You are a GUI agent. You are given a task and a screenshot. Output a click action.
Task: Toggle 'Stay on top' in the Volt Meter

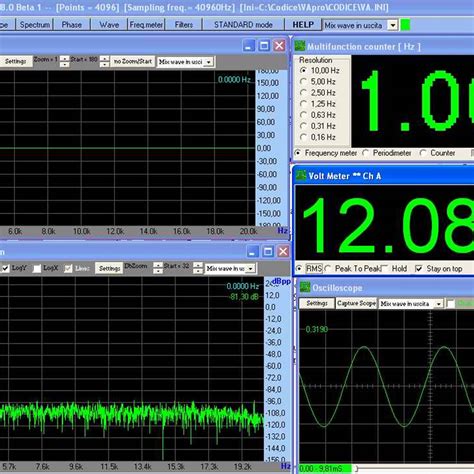pyautogui.click(x=419, y=268)
